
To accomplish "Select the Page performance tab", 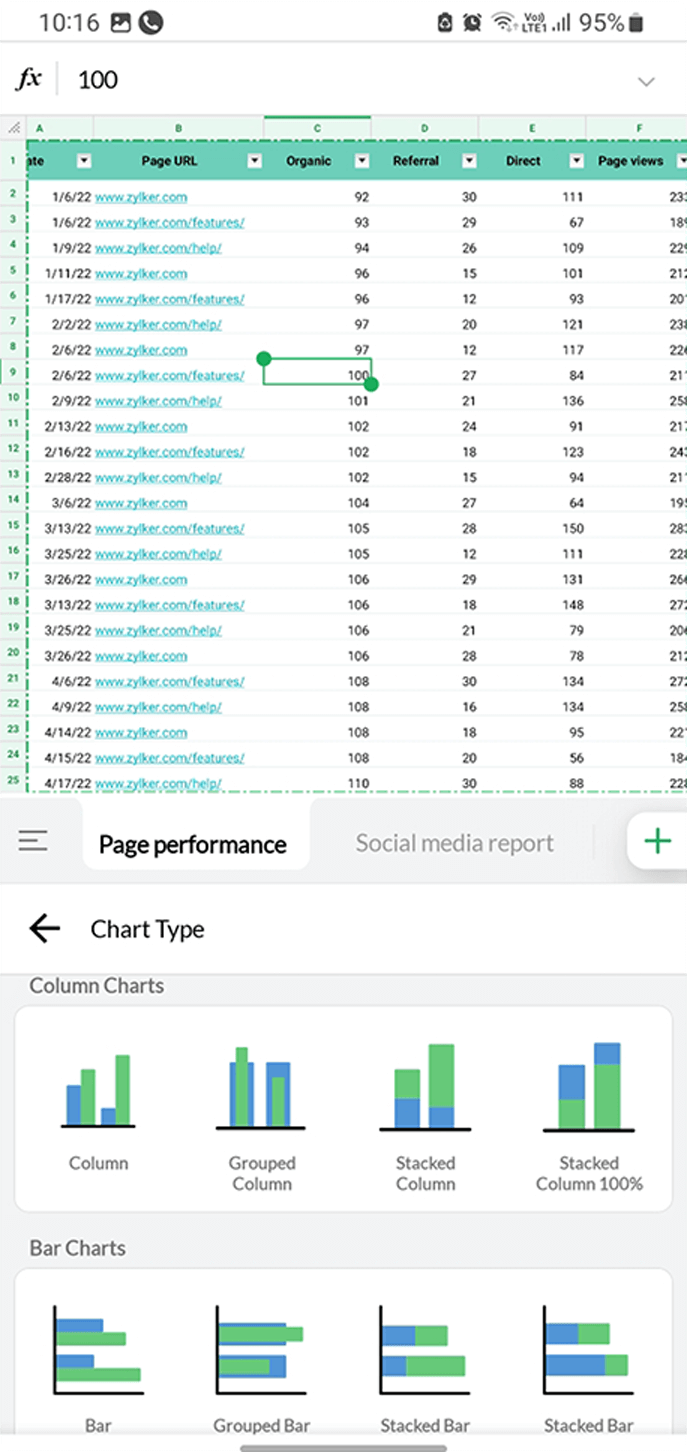I will click(x=196, y=843).
